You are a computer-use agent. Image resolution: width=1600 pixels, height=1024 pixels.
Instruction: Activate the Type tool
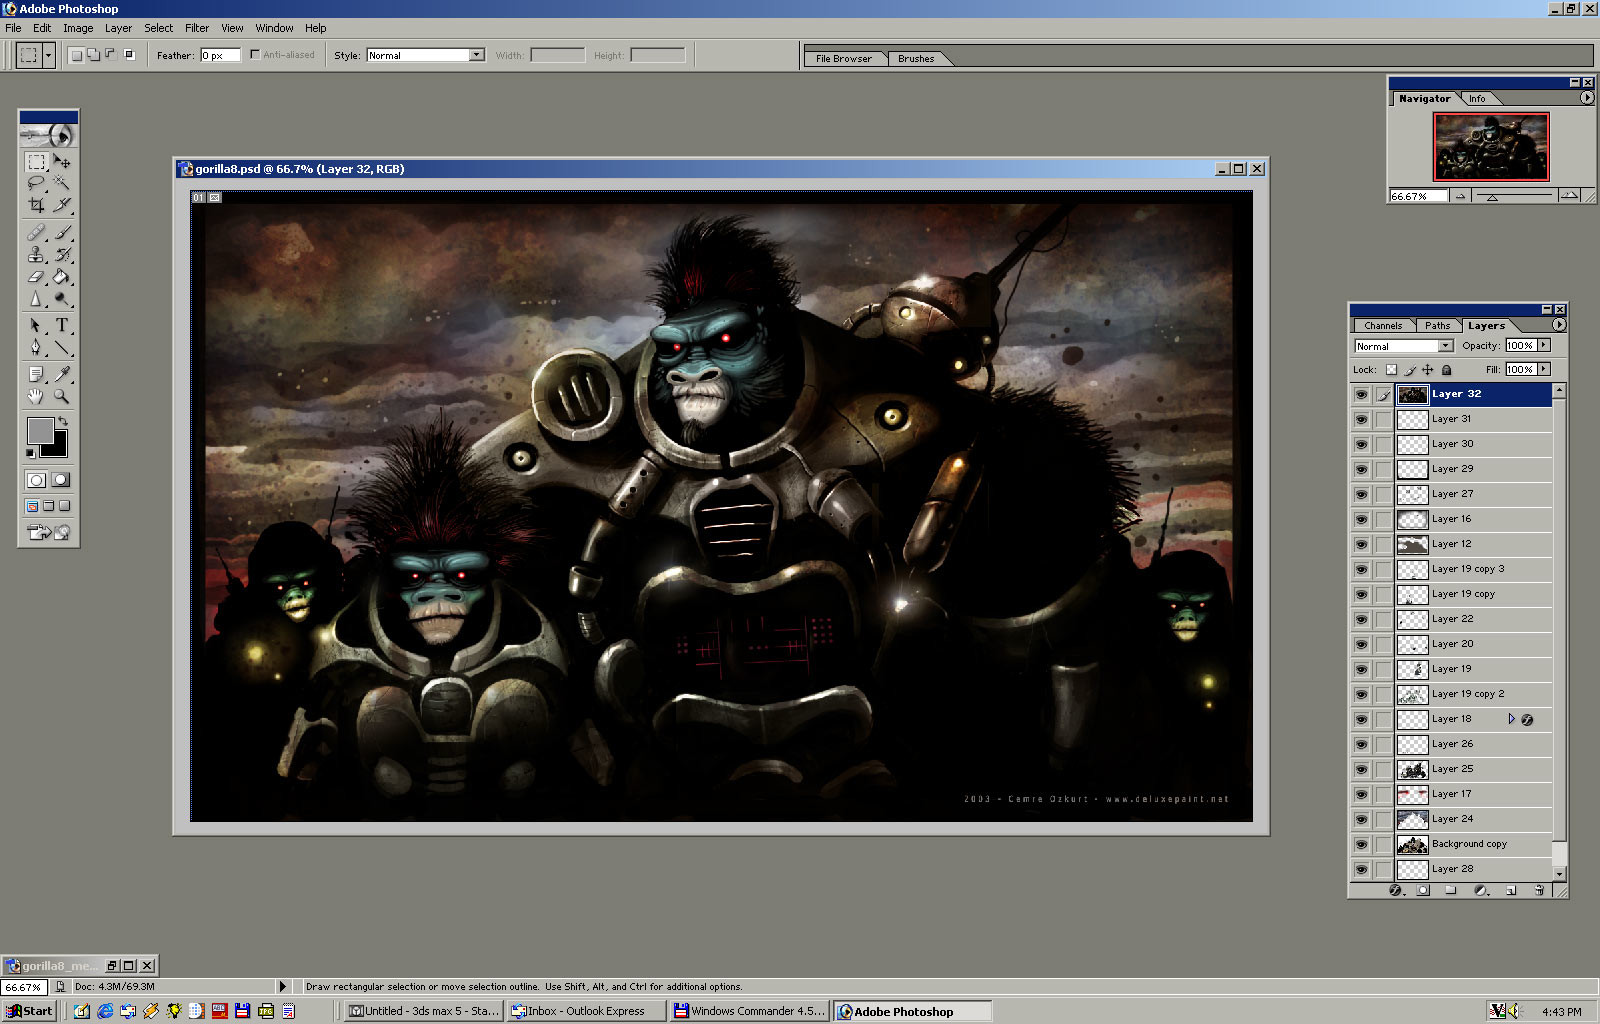tap(62, 326)
